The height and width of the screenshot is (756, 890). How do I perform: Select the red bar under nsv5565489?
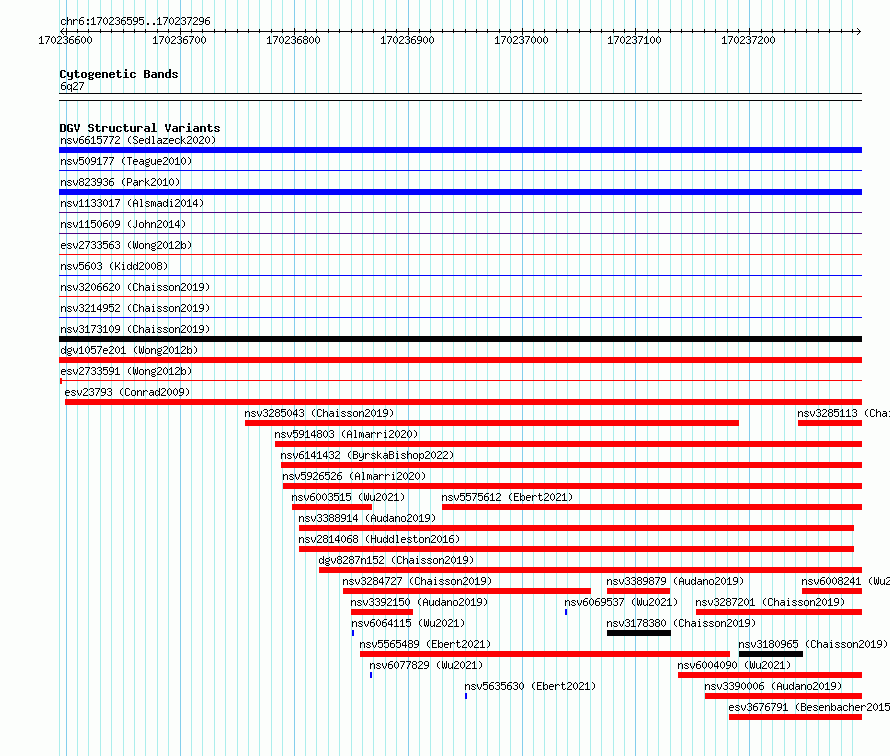[545, 654]
